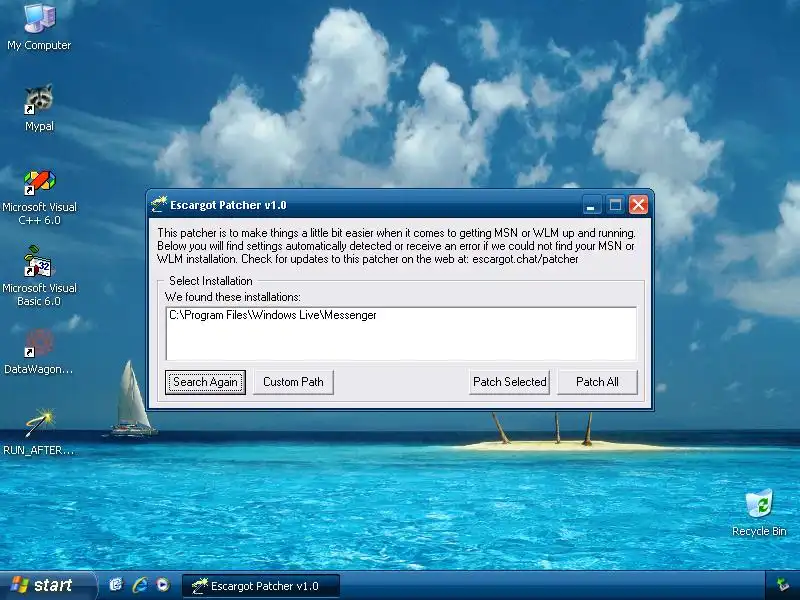Click the Show Desktop Quick Launch icon
Viewport: 800px width, 600px height.
click(116, 585)
